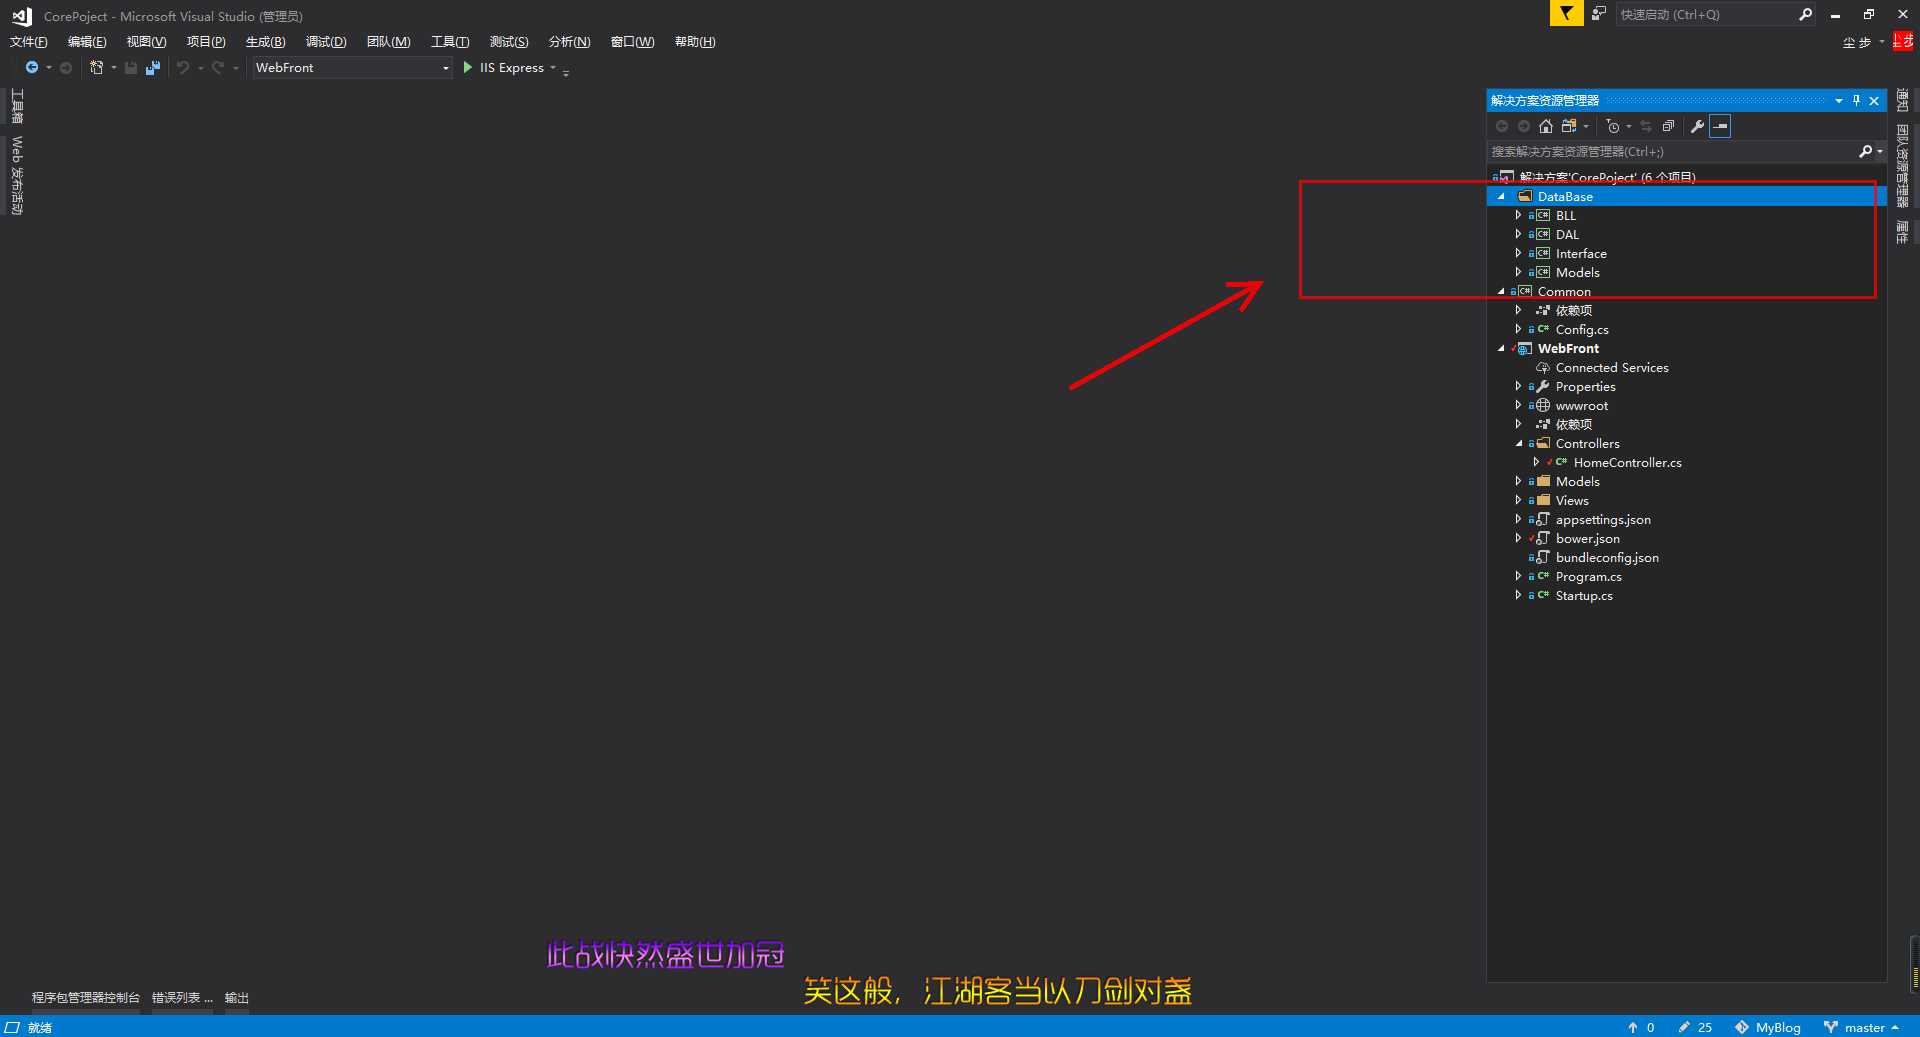Screen dimensions: 1920x1037
Task: Click the signed-in account name 尘步
Action: (x=1856, y=42)
